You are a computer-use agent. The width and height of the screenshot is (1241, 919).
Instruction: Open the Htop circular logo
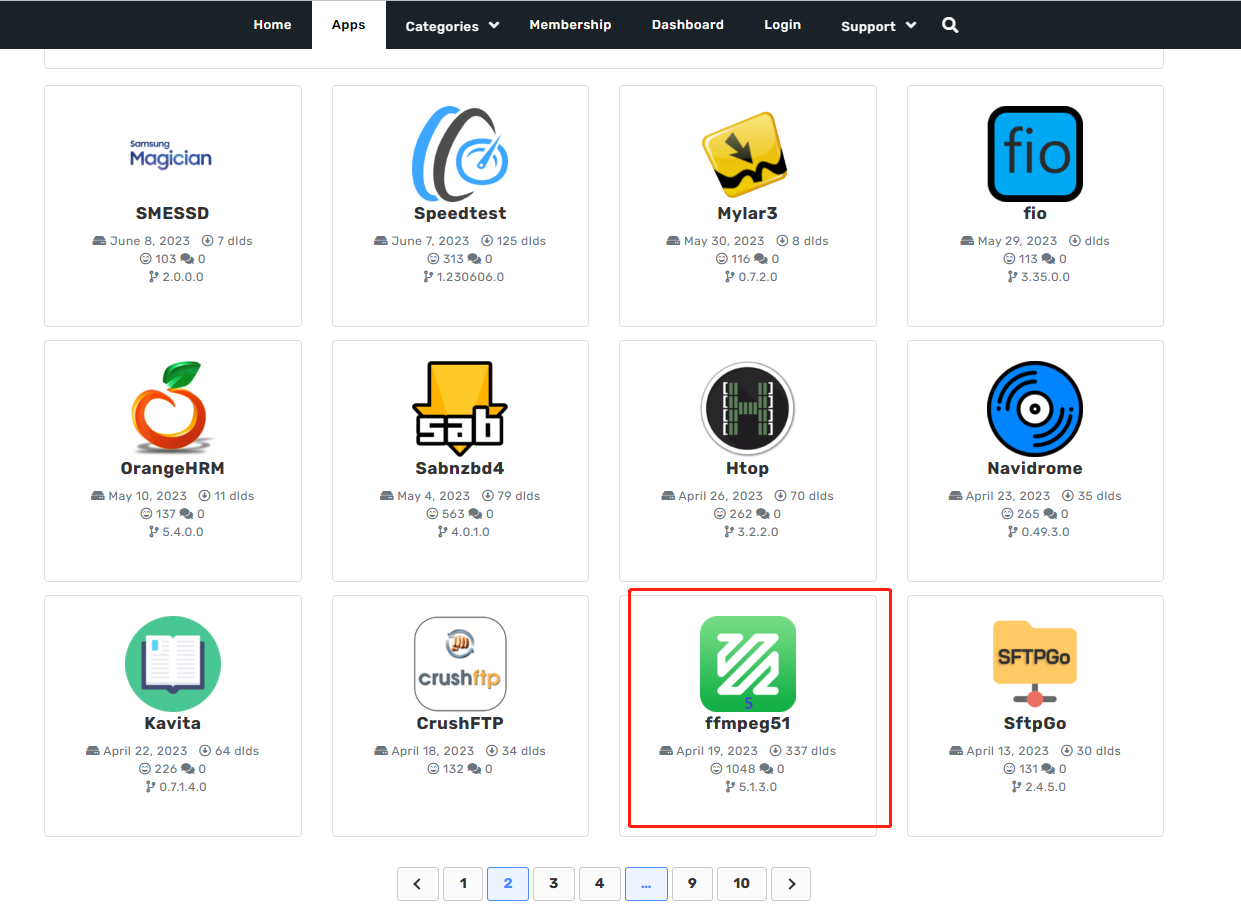pos(747,409)
